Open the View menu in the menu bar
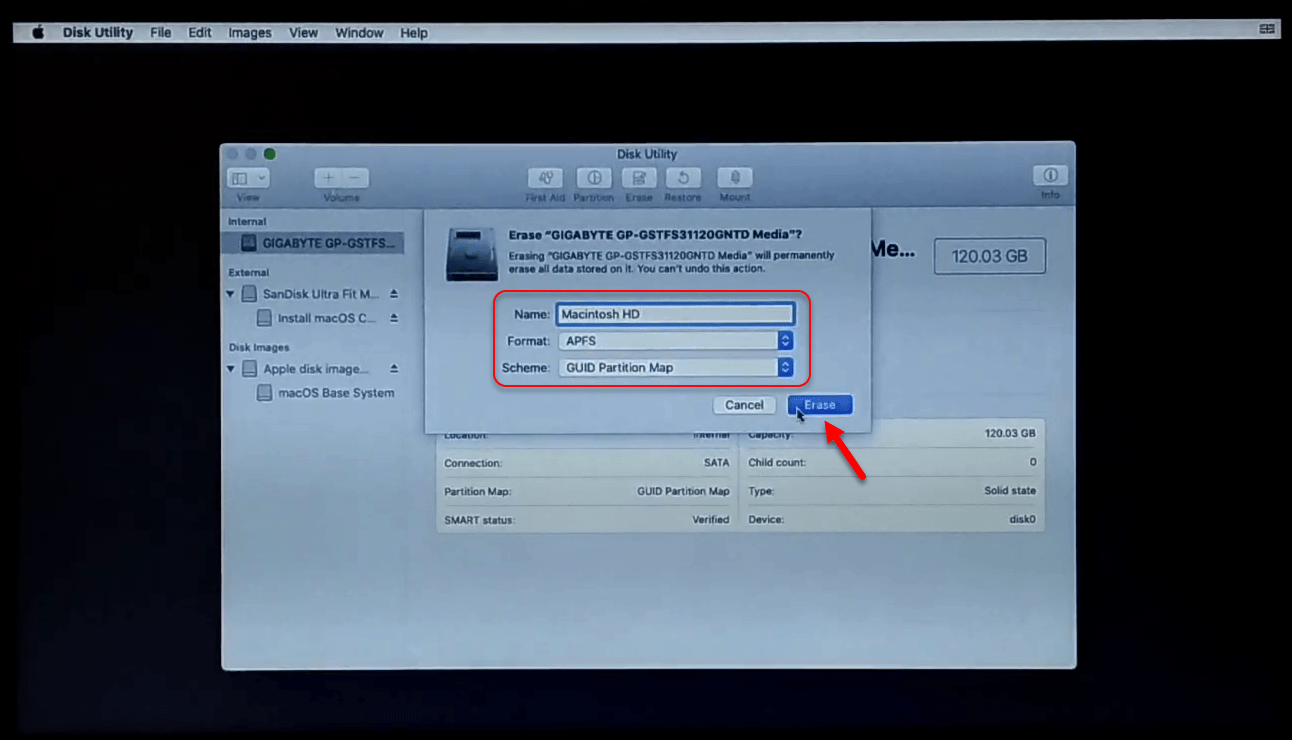Viewport: 1292px width, 740px height. coord(303,32)
